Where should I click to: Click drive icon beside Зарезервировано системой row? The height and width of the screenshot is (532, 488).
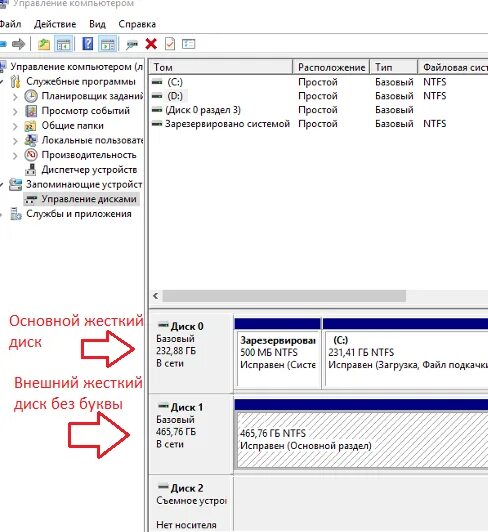pos(157,124)
